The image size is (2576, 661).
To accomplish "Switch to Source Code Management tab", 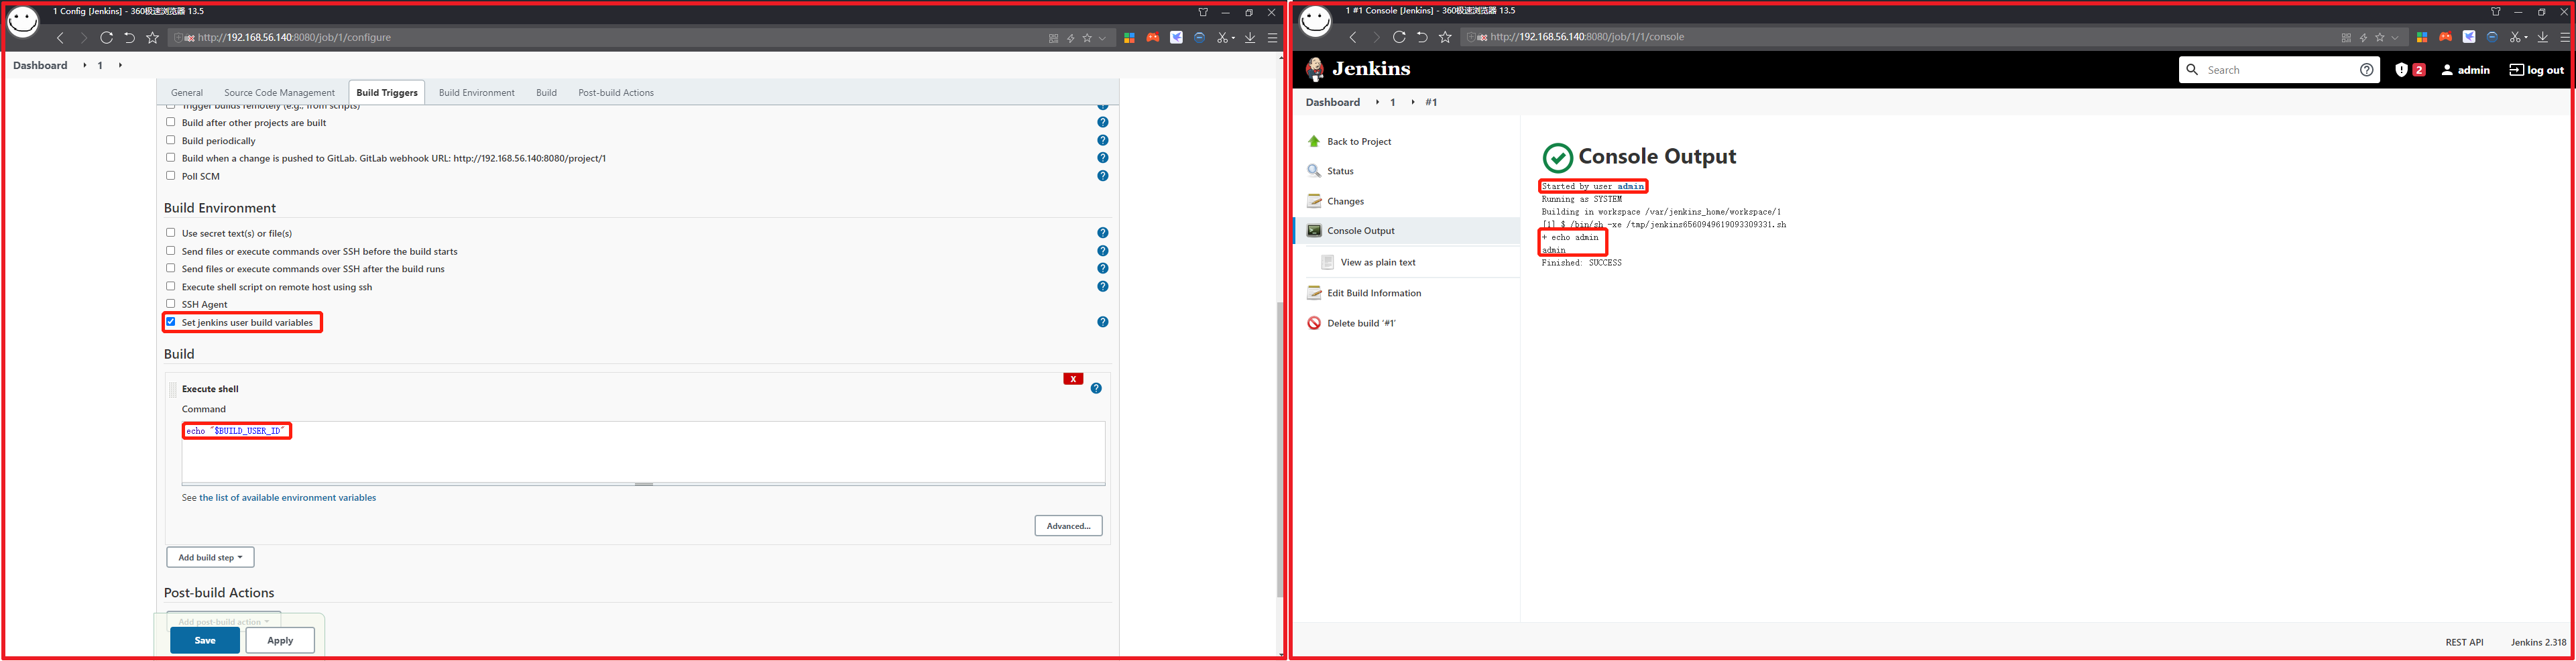I will pyautogui.click(x=279, y=93).
